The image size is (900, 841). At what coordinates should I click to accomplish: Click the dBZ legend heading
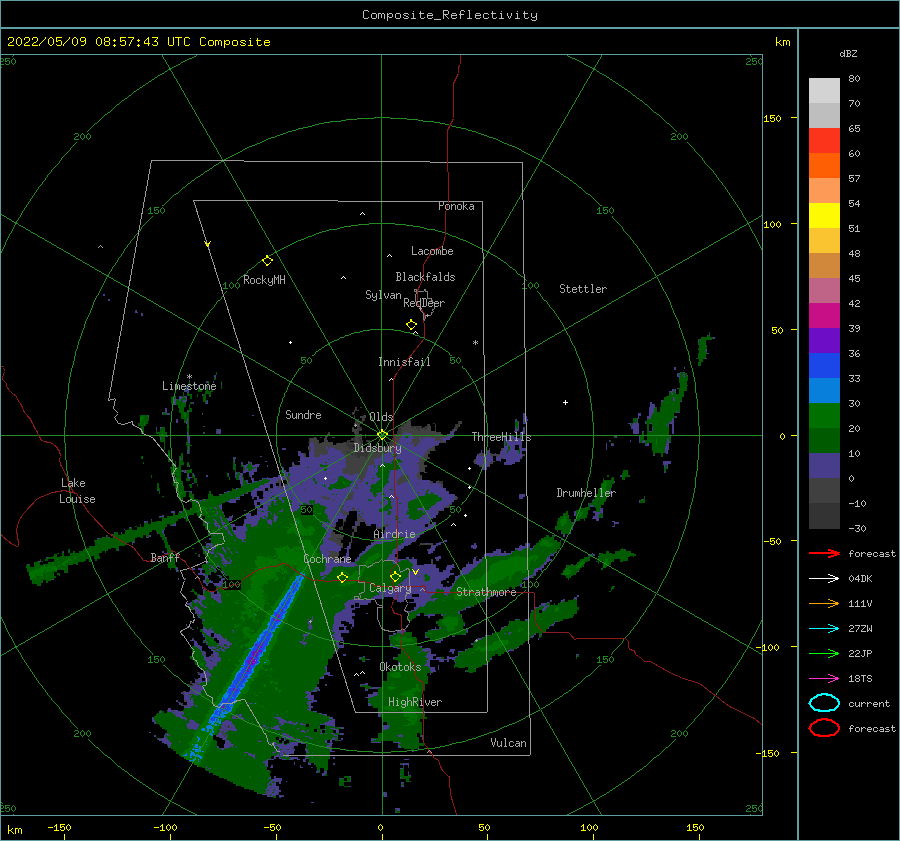click(x=848, y=53)
